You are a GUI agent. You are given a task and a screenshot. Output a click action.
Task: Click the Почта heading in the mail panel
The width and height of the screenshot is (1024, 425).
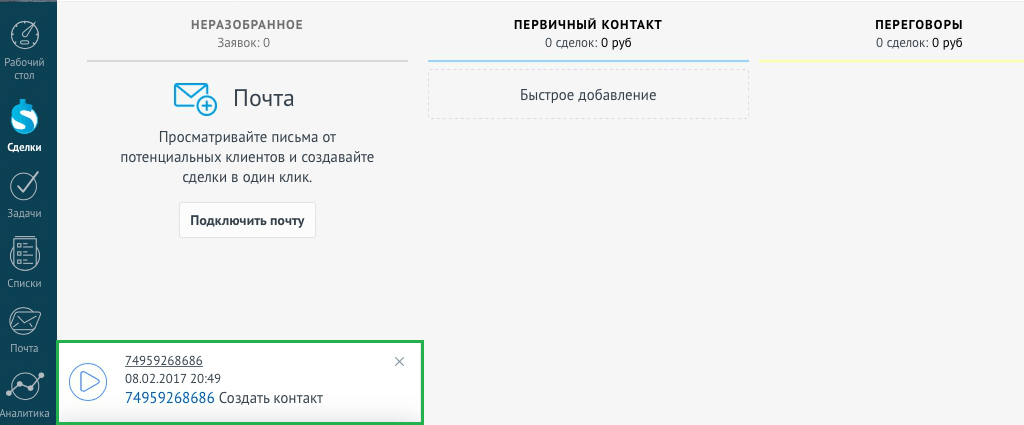[263, 98]
